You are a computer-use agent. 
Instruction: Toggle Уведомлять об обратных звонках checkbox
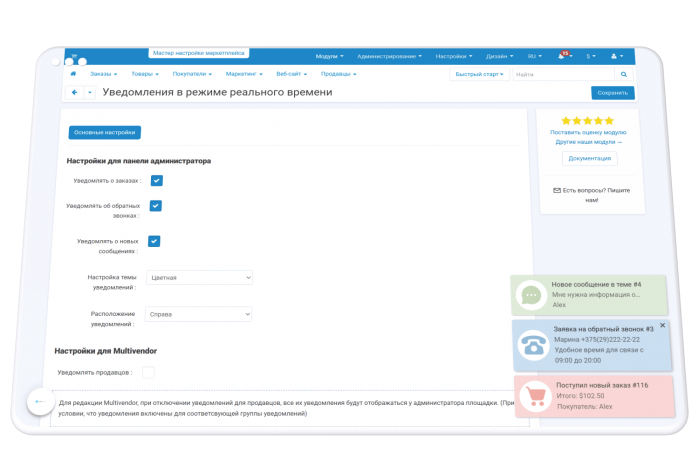click(155, 206)
